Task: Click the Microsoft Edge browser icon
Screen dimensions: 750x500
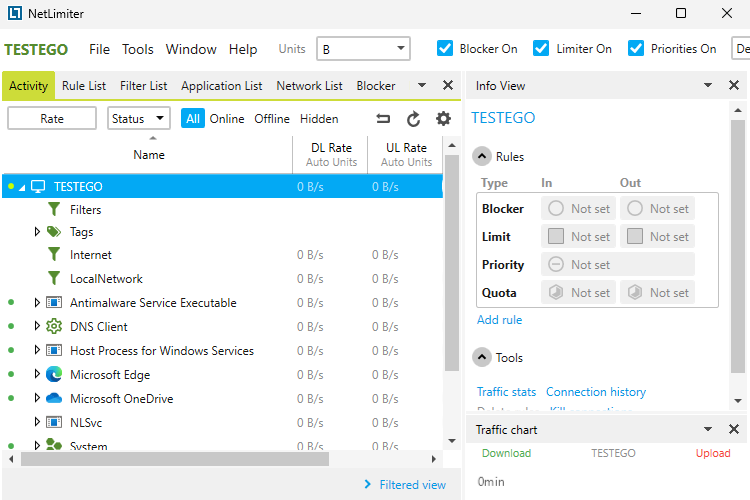Action: pyautogui.click(x=54, y=374)
